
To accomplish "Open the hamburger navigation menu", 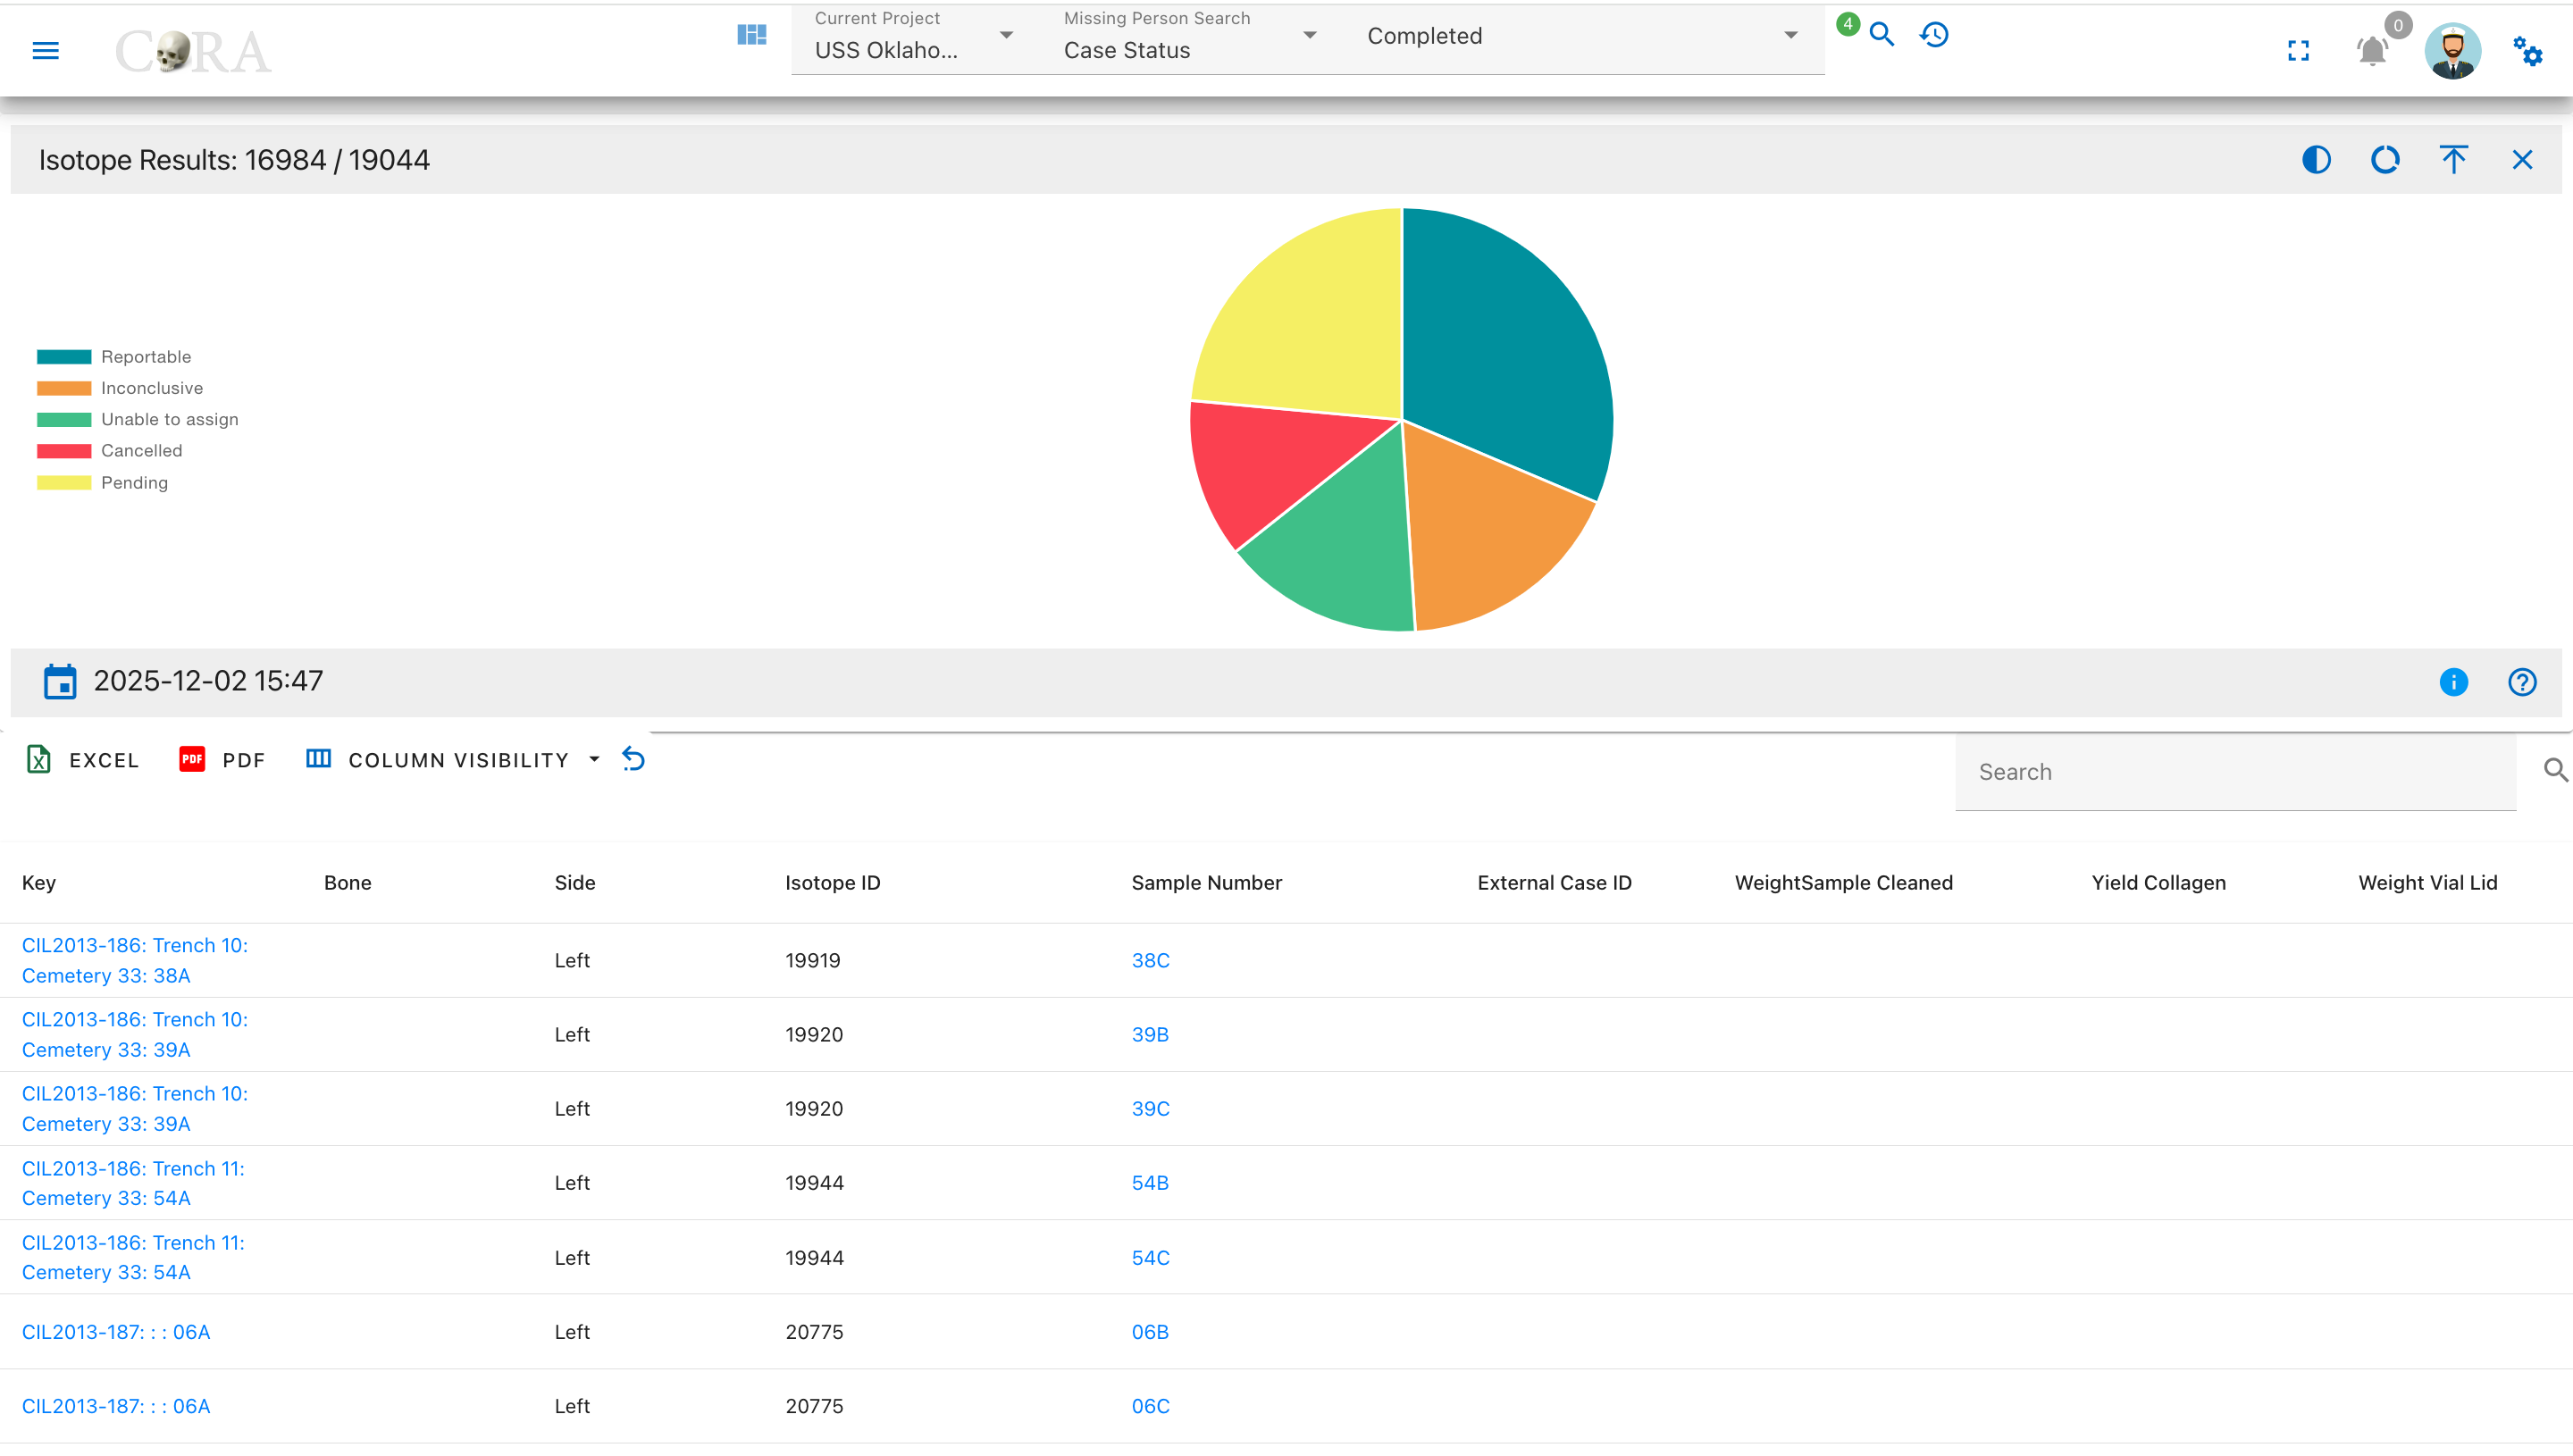I will 46,50.
